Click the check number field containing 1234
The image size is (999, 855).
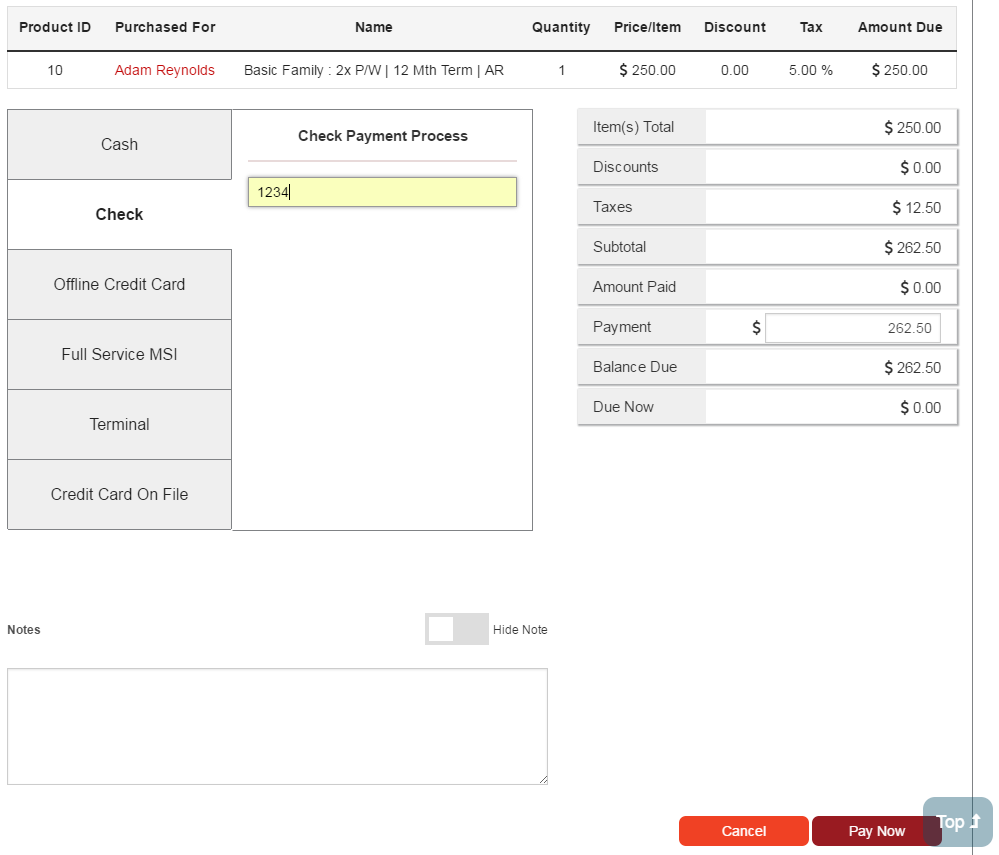click(x=382, y=193)
